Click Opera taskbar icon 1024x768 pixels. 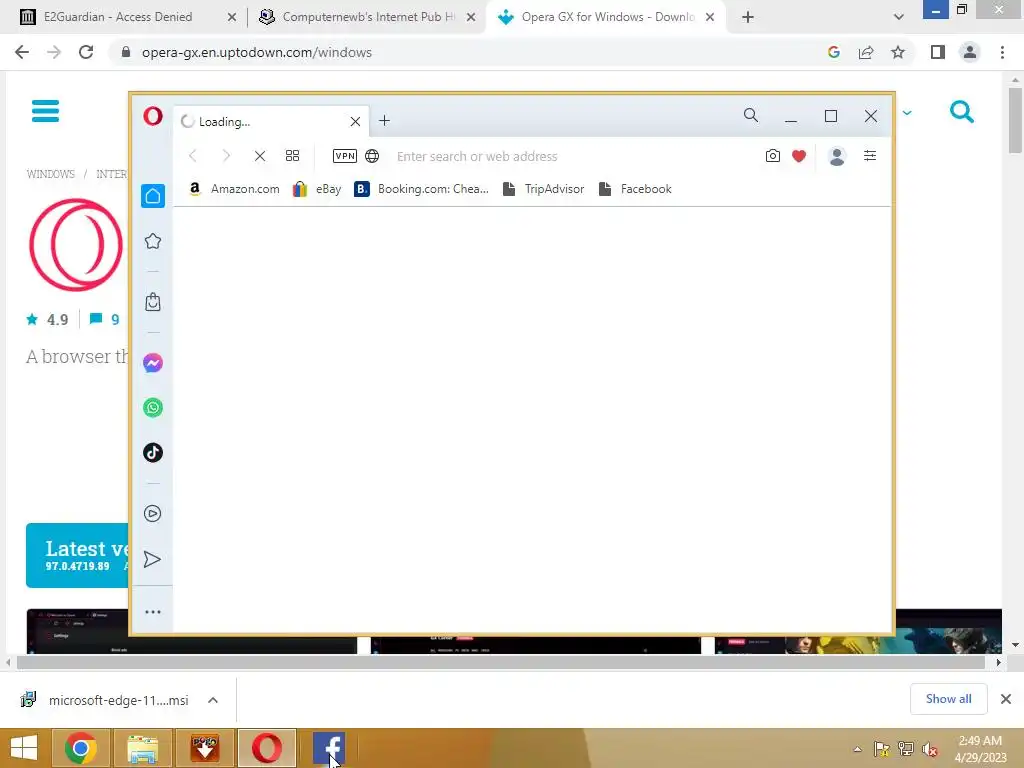click(266, 748)
